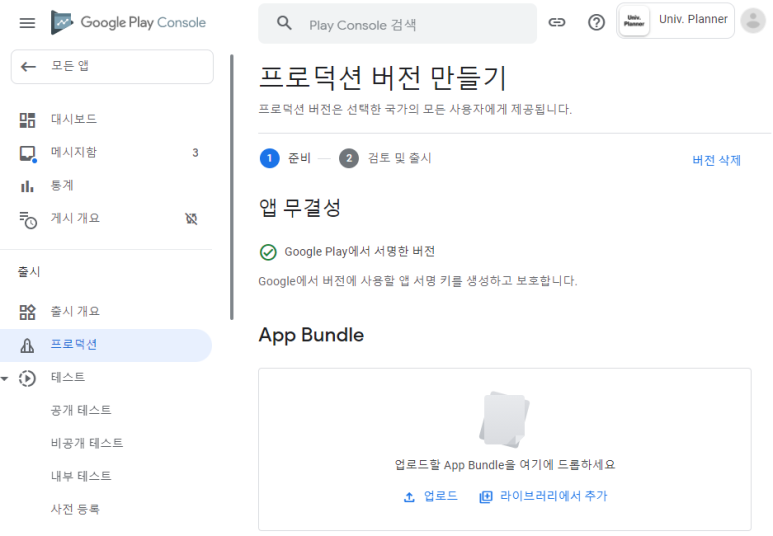The height and width of the screenshot is (536, 773).
Task: Click the 앱 무결성 heading
Action: click(300, 208)
